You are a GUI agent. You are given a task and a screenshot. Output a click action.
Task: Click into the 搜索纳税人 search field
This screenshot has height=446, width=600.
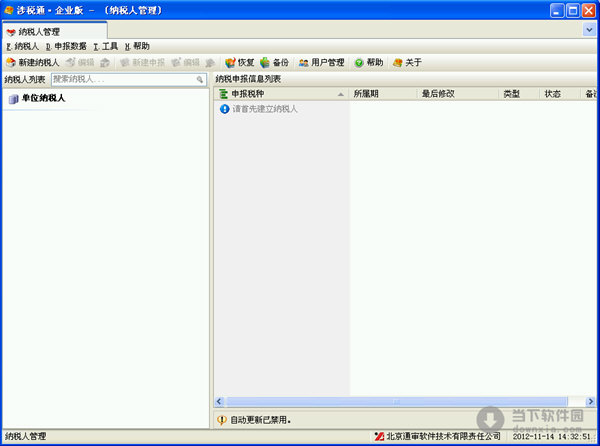(120, 79)
